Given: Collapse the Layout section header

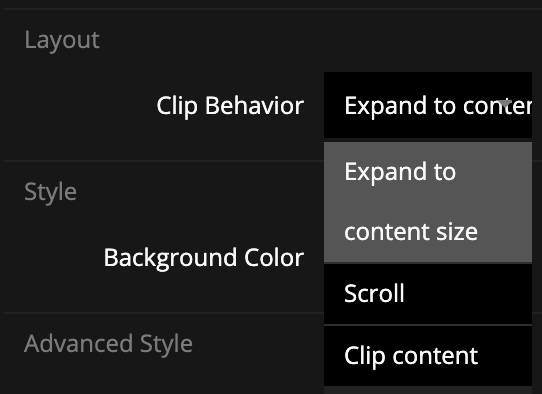Looking at the screenshot, I should click(62, 40).
